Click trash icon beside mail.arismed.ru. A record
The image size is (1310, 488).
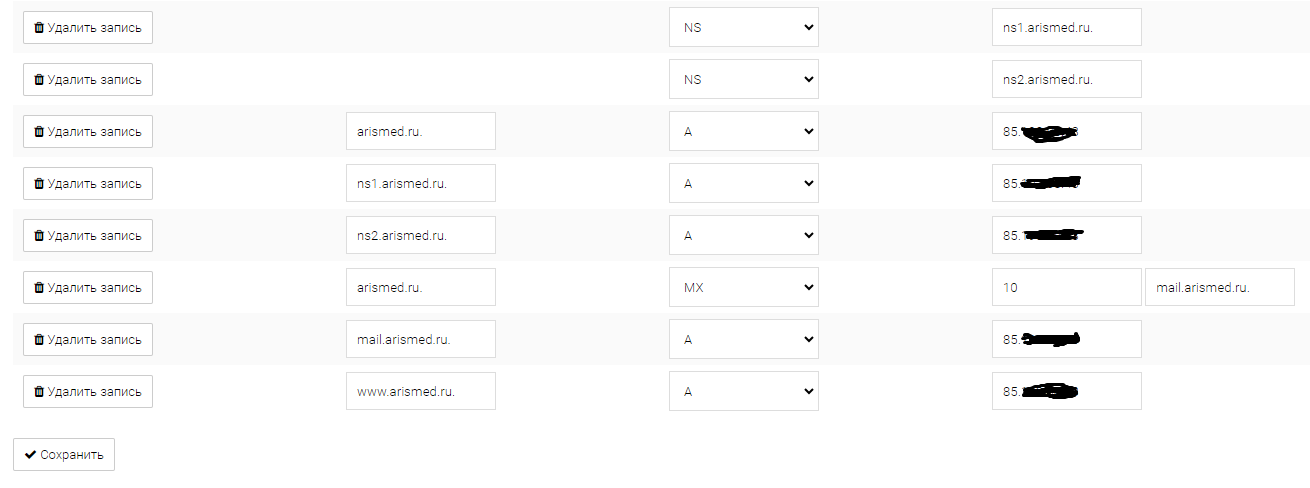point(39,340)
